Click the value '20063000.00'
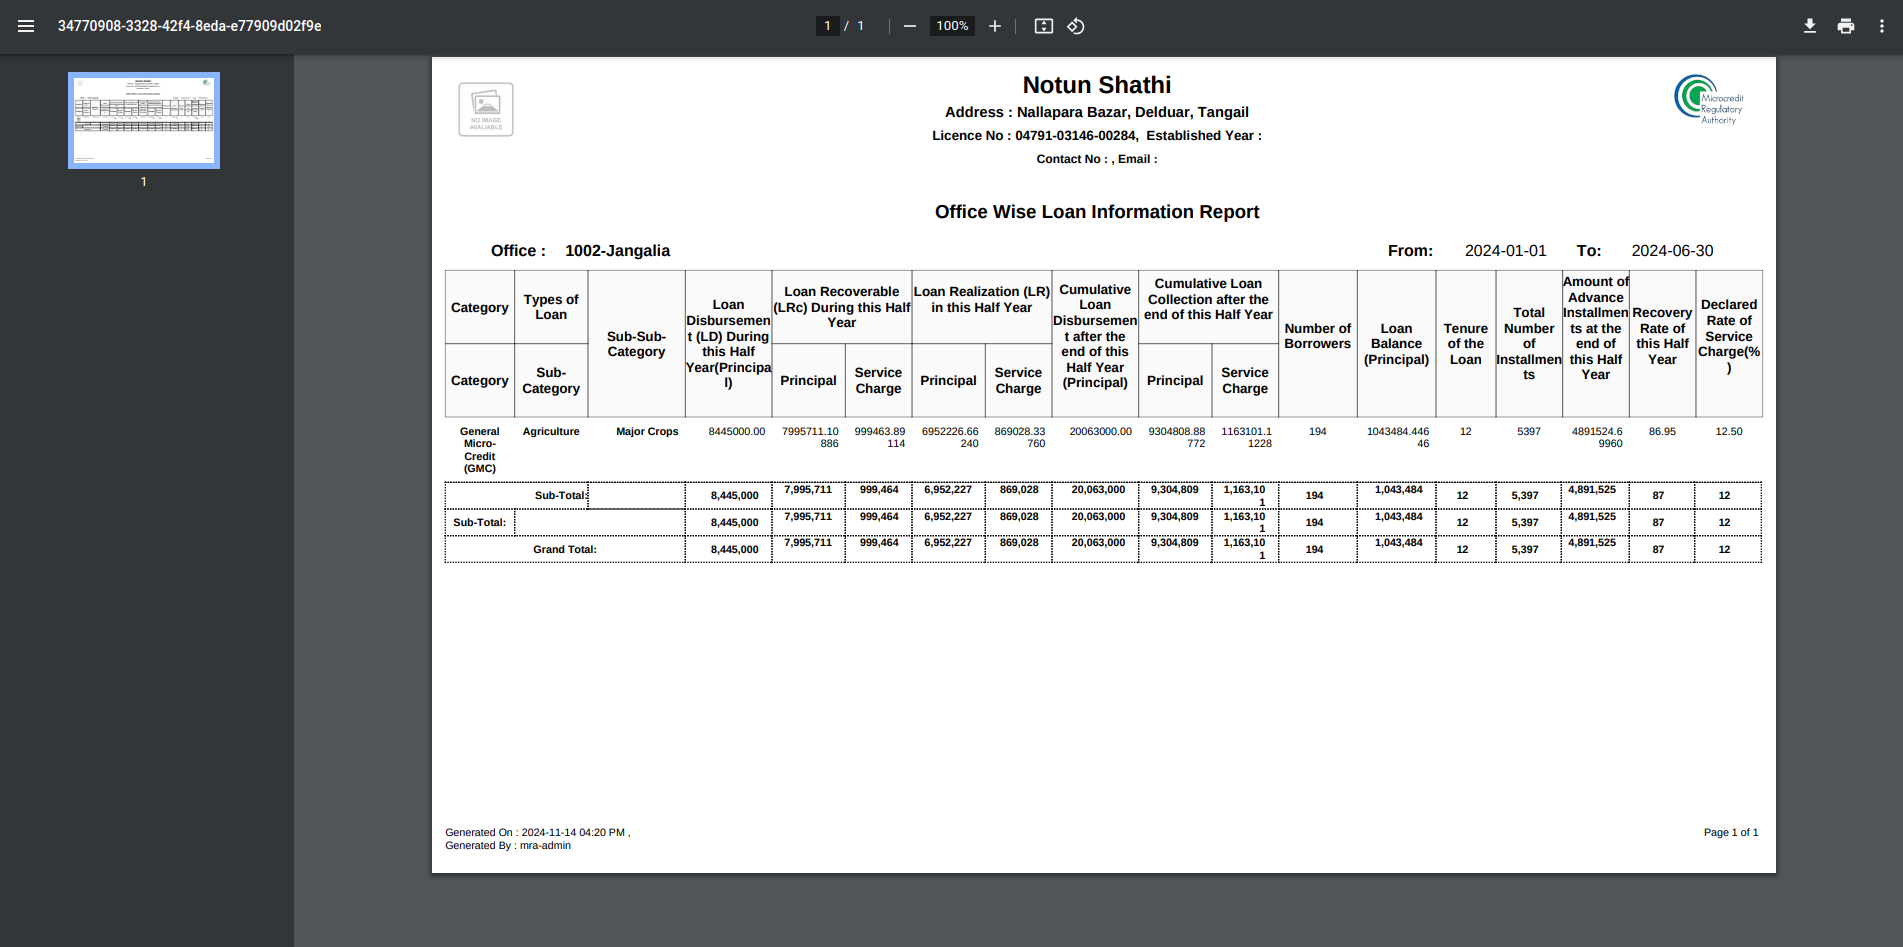Image resolution: width=1903 pixels, height=947 pixels. click(x=1100, y=432)
